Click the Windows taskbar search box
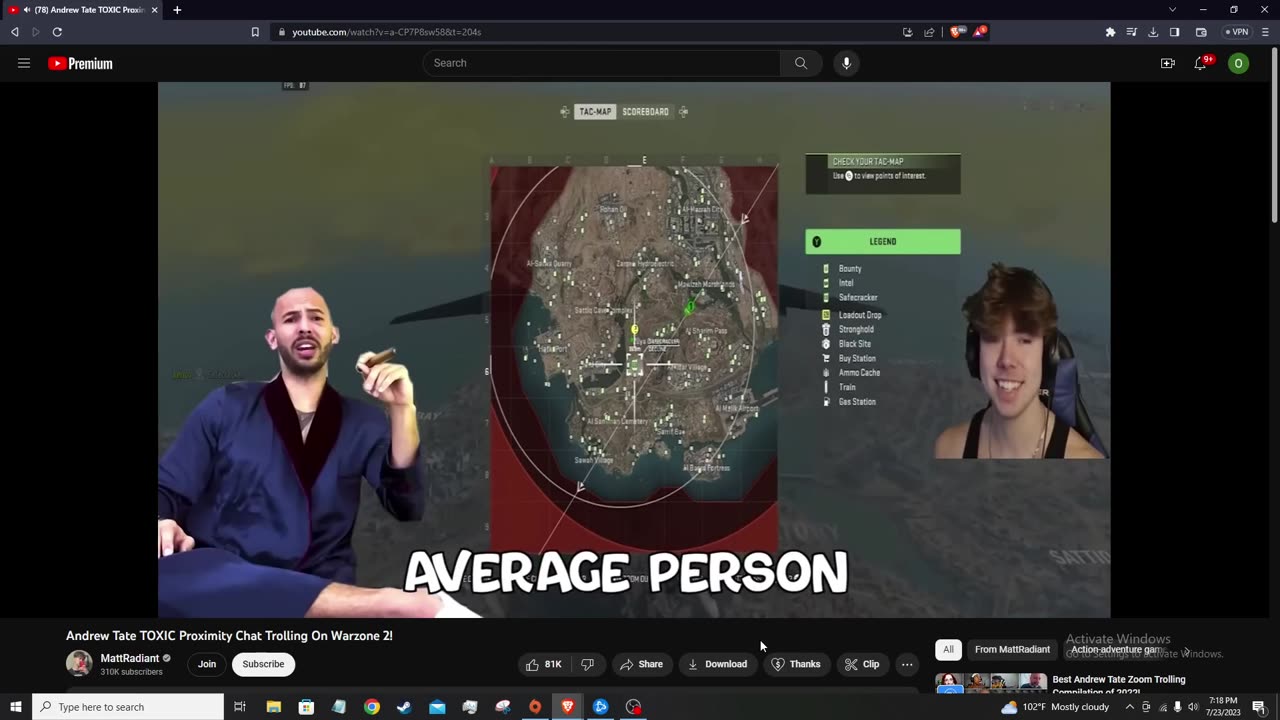This screenshot has height=720, width=1280. 128,707
